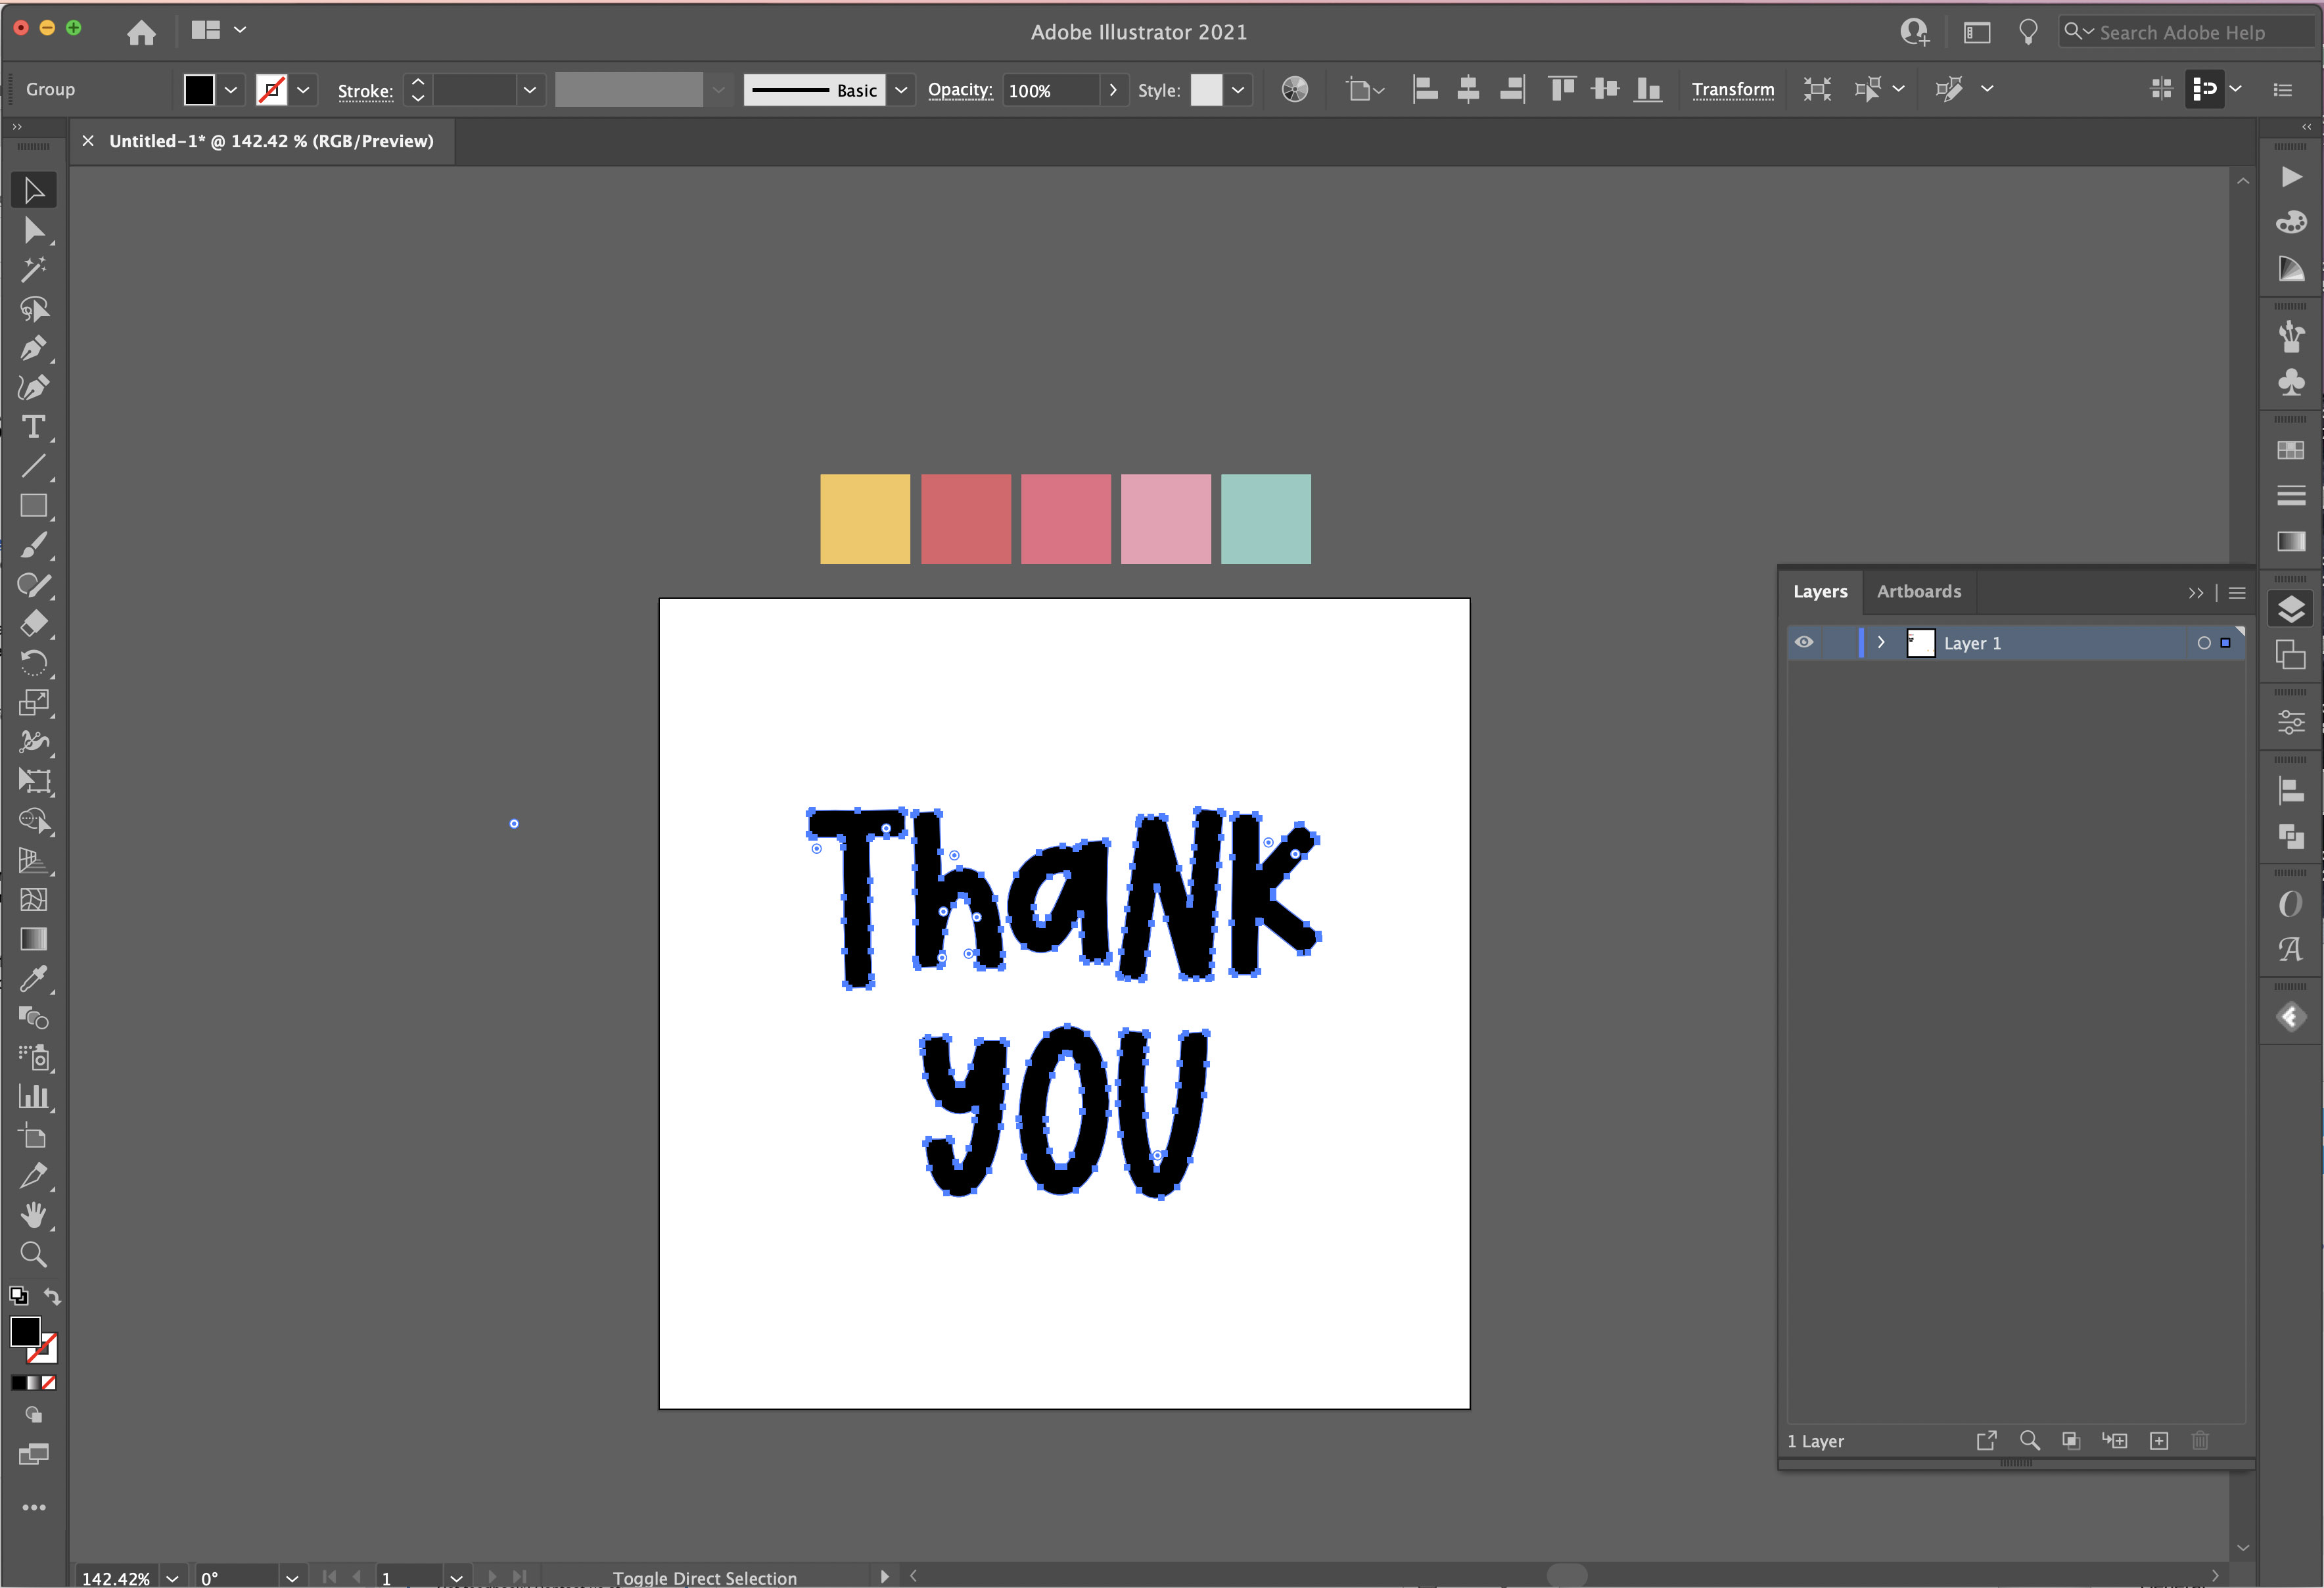Image resolution: width=2324 pixels, height=1588 pixels.
Task: Pick the Magic Wand tool
Action: click(x=33, y=269)
